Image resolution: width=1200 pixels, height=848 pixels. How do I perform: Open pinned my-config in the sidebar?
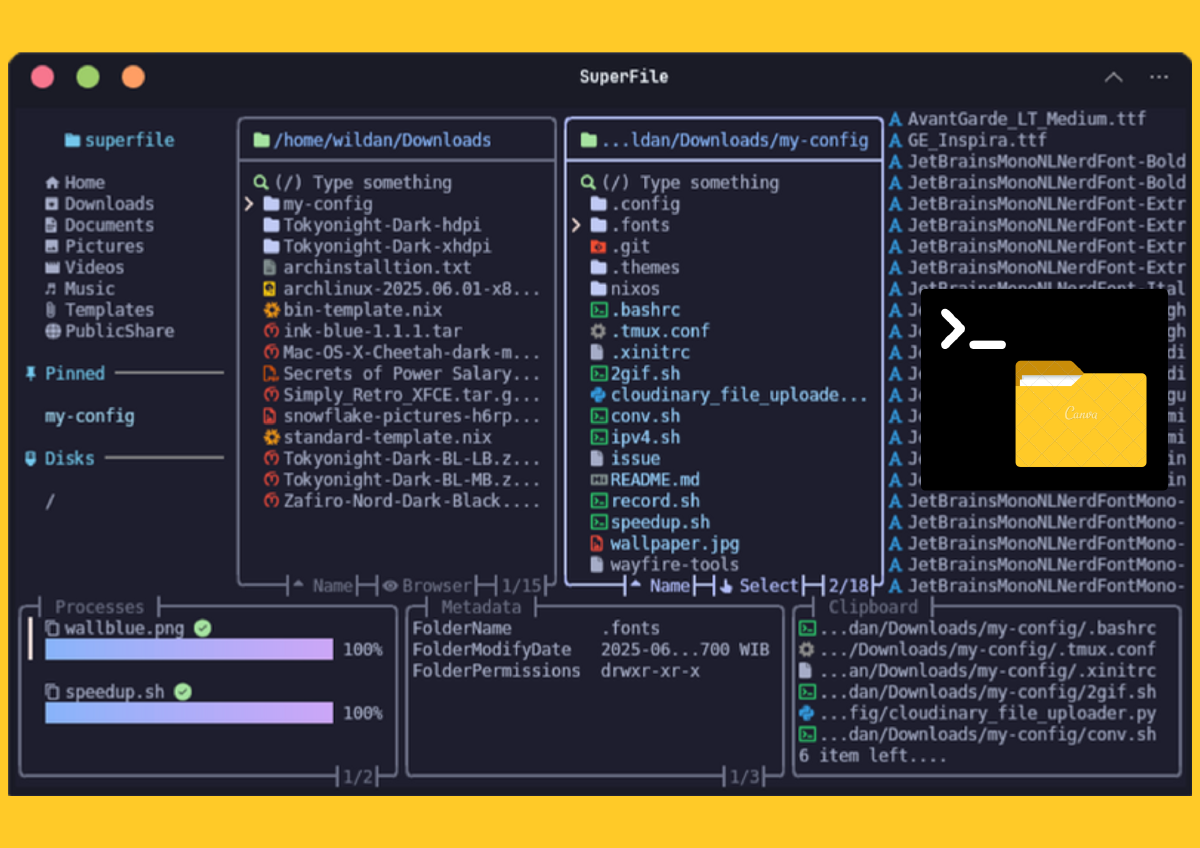point(89,416)
